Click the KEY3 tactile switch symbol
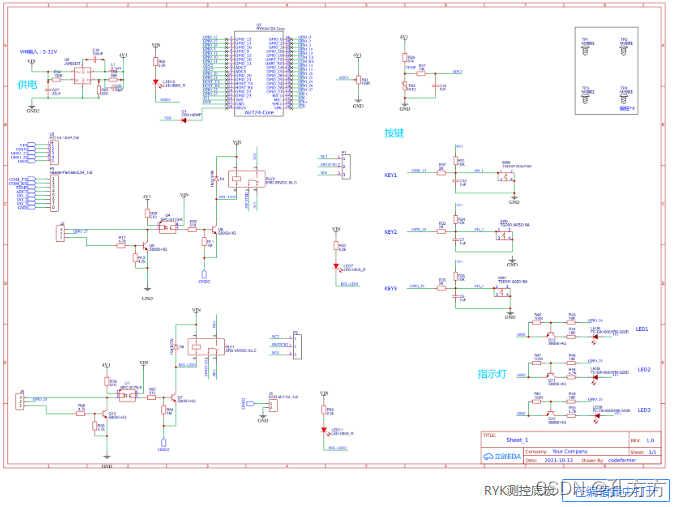 pyautogui.click(x=502, y=292)
